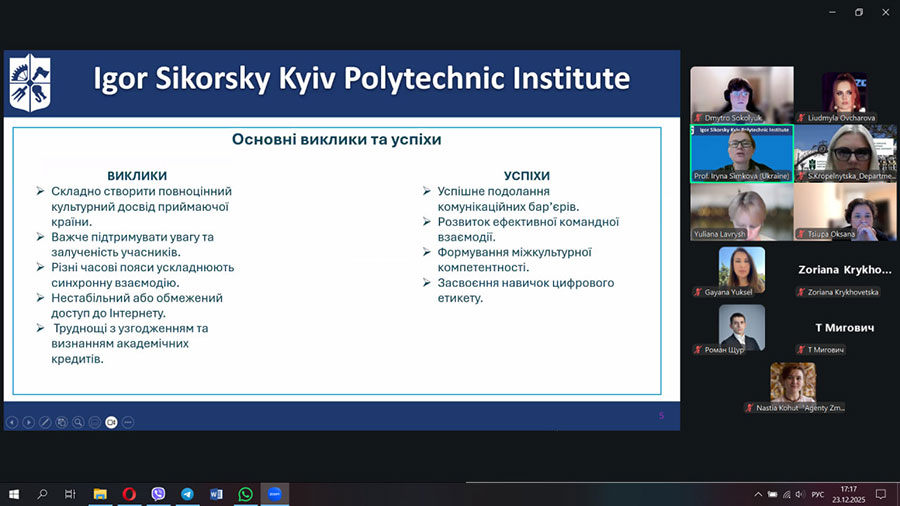Open the see-all-slides grid icon

click(61, 422)
